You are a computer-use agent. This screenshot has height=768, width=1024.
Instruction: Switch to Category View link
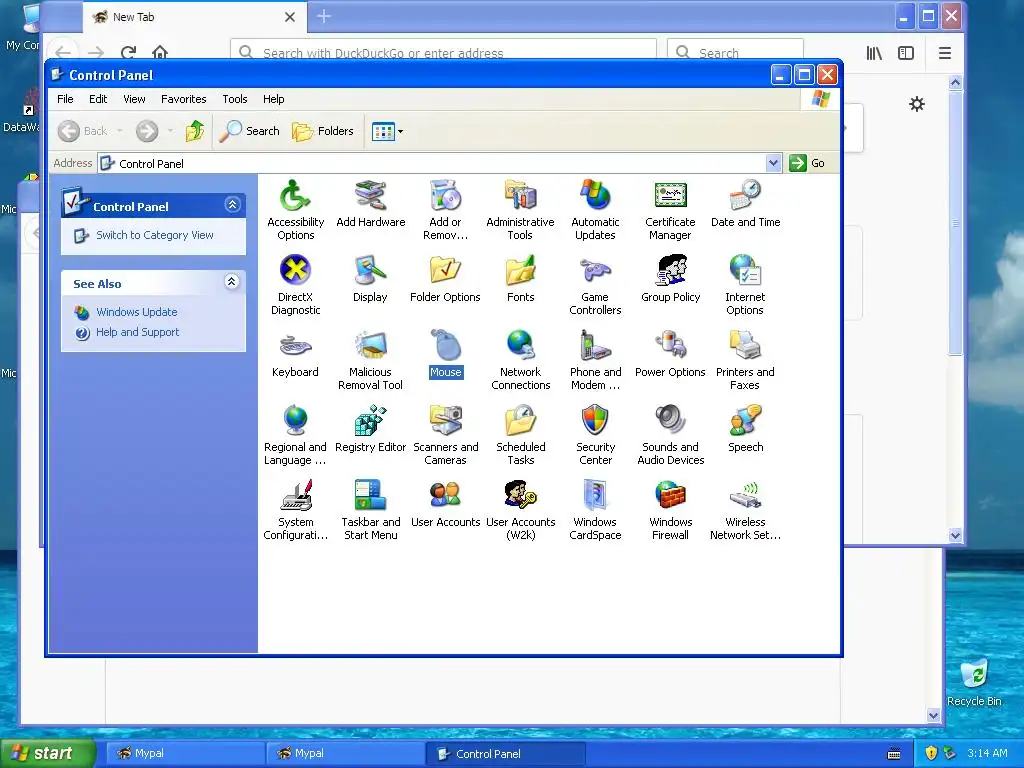155,235
